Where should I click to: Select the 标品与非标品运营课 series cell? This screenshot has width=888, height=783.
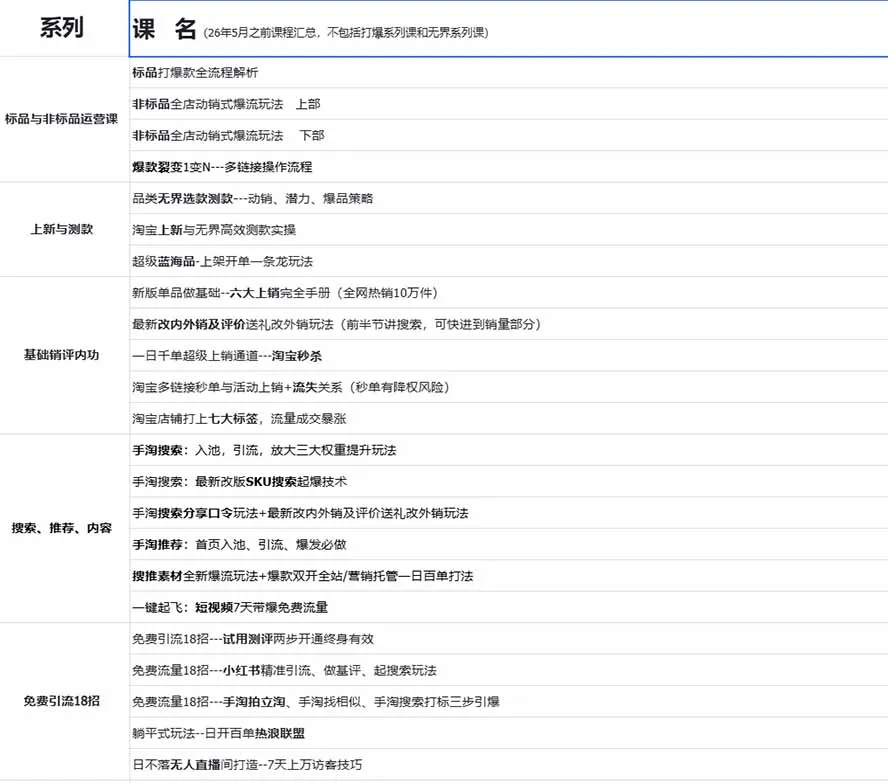coord(64,119)
